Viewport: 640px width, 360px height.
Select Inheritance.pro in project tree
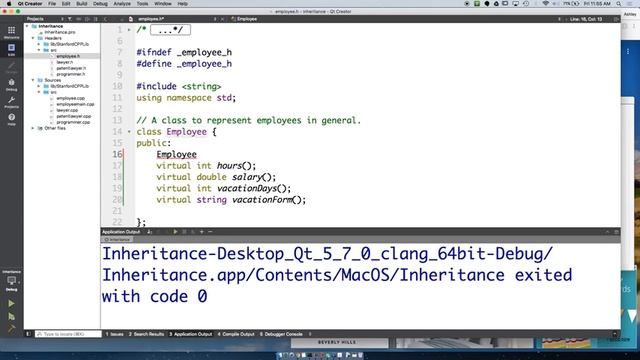(60, 32)
